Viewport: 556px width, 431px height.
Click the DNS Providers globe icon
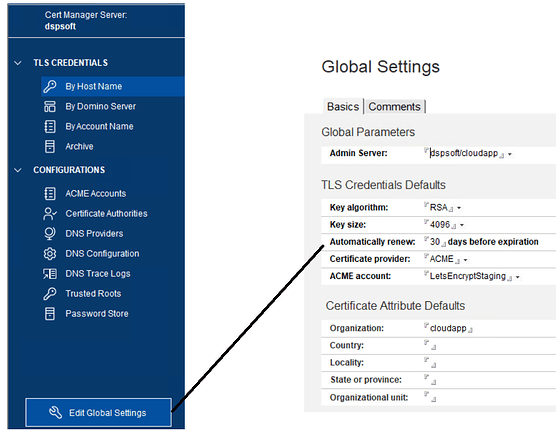coord(50,233)
